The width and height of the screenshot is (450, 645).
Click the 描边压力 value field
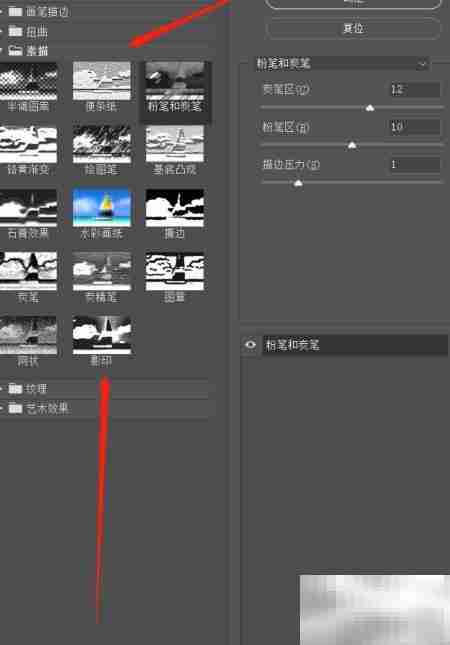pyautogui.click(x=415, y=165)
